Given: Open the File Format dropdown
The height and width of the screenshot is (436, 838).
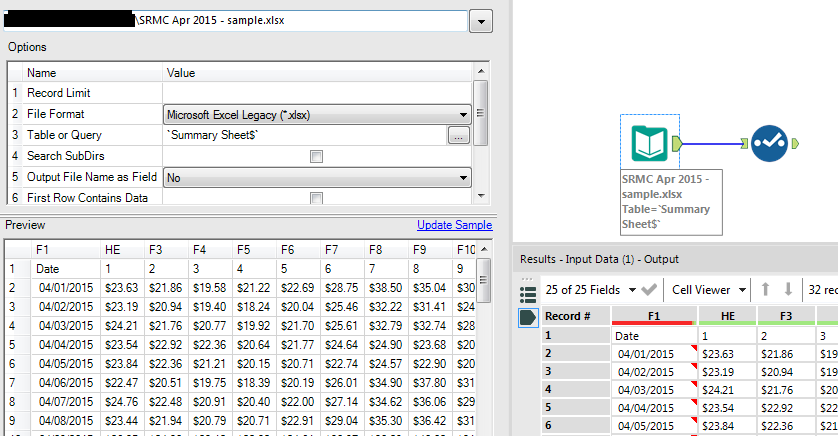Looking at the screenshot, I should (x=463, y=114).
